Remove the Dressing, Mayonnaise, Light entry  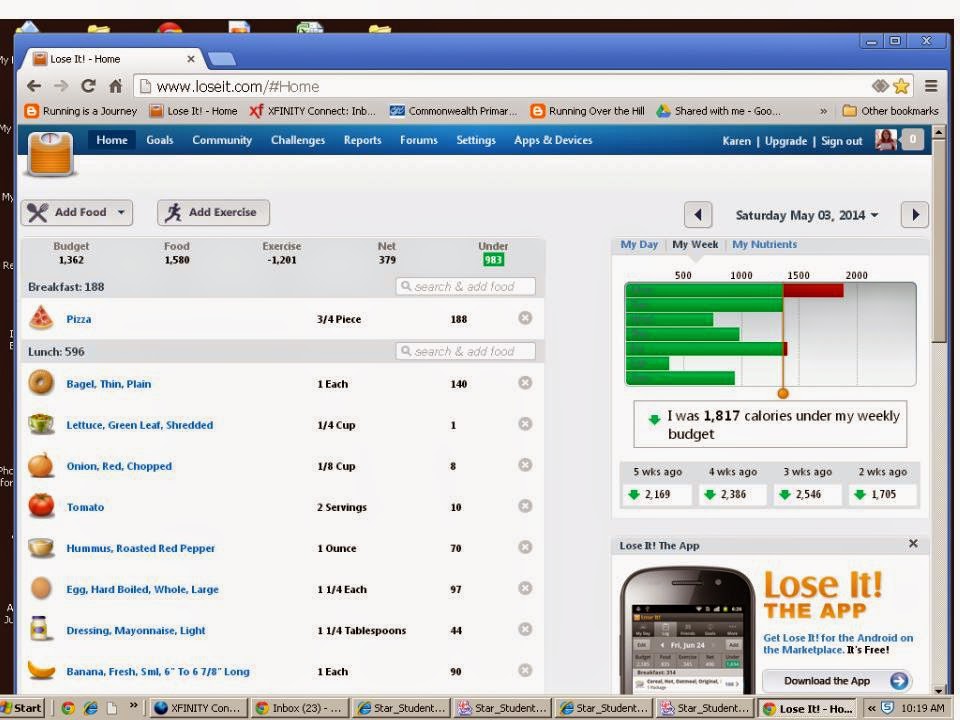525,629
